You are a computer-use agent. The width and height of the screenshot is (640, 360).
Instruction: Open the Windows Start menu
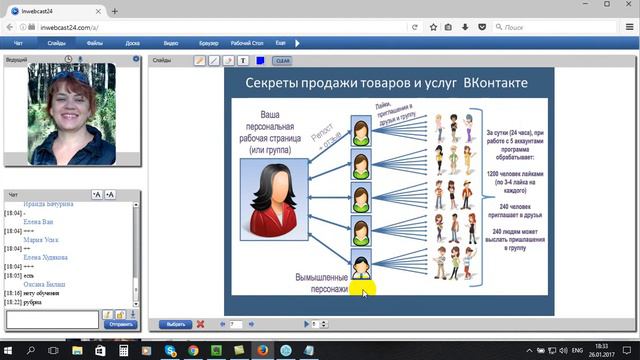pos(8,351)
